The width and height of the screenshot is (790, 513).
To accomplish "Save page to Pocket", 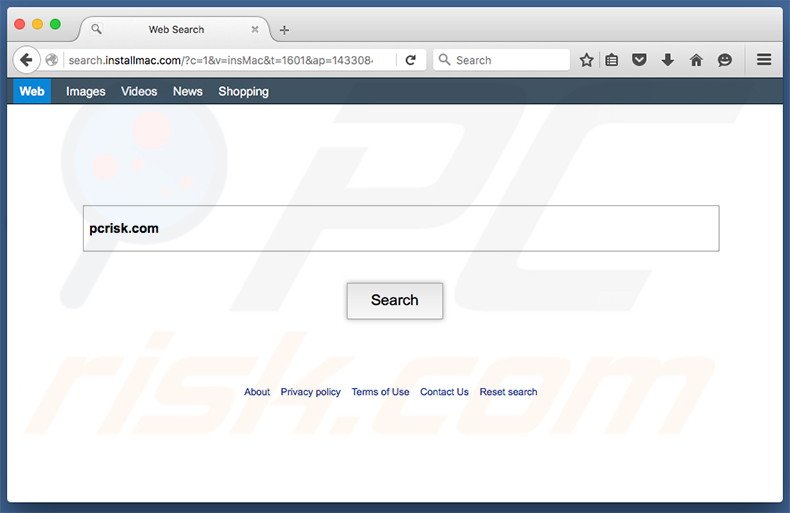I will [x=639, y=60].
